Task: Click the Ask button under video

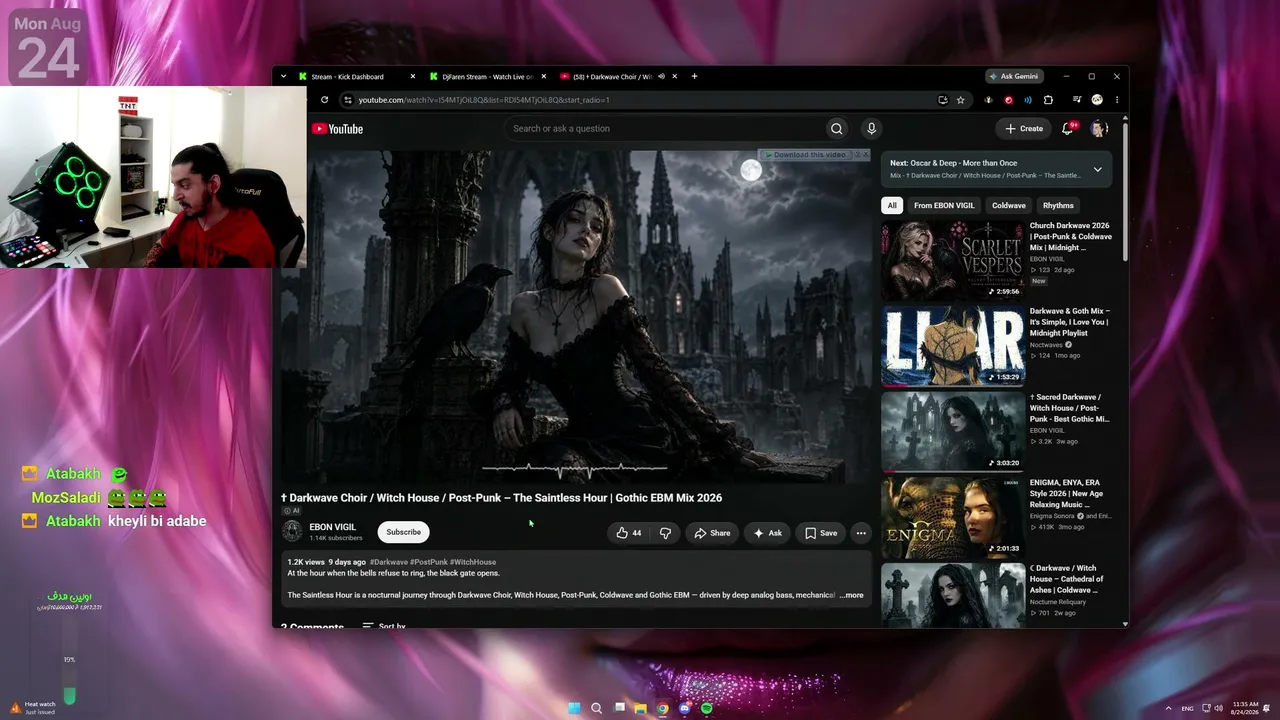Action: (x=767, y=533)
